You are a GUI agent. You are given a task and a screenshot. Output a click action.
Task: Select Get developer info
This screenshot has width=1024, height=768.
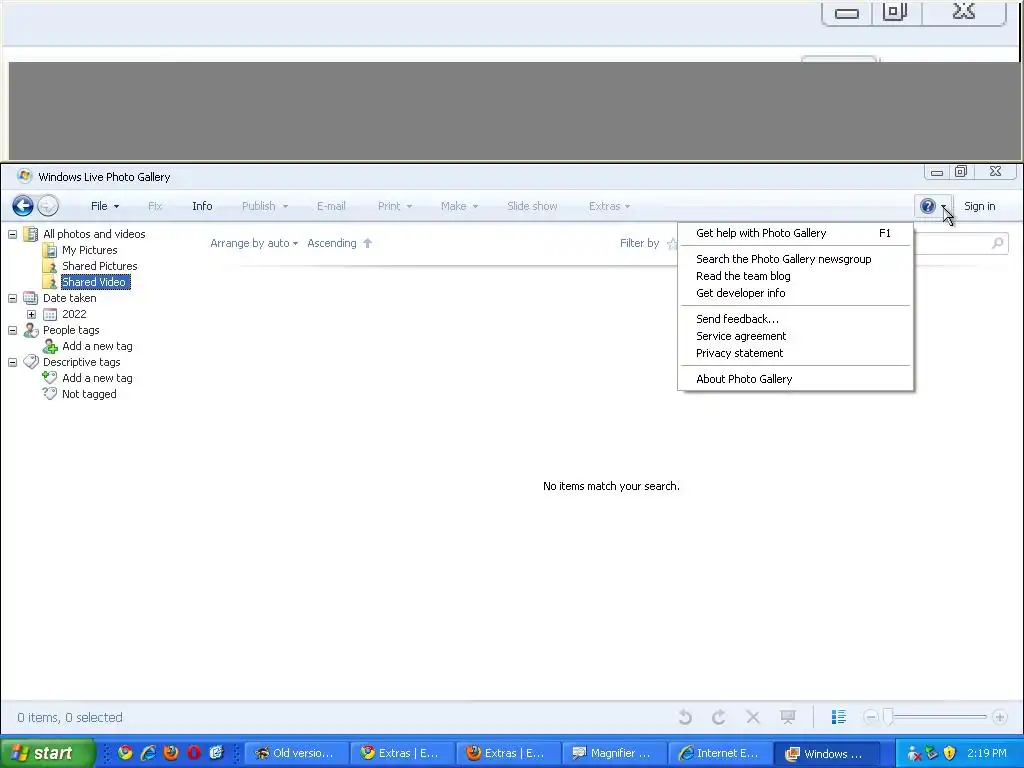tap(795, 293)
